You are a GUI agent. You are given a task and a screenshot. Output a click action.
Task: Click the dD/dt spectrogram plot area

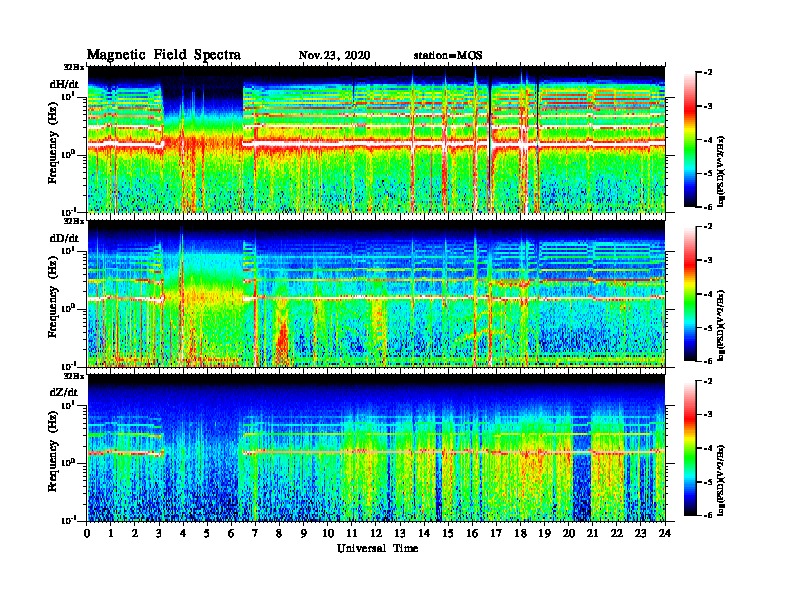point(376,294)
